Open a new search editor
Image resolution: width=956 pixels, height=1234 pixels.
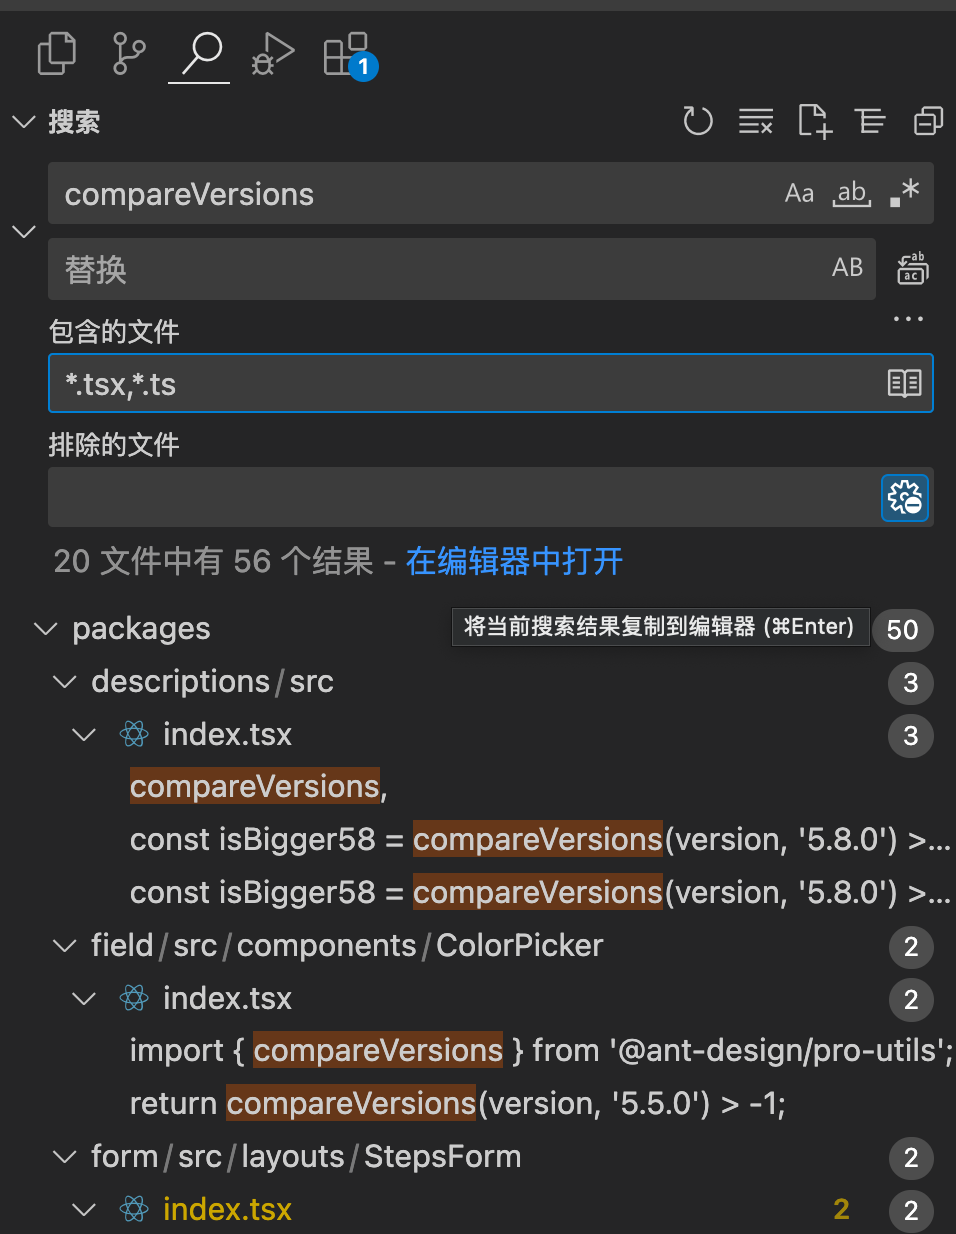(814, 122)
